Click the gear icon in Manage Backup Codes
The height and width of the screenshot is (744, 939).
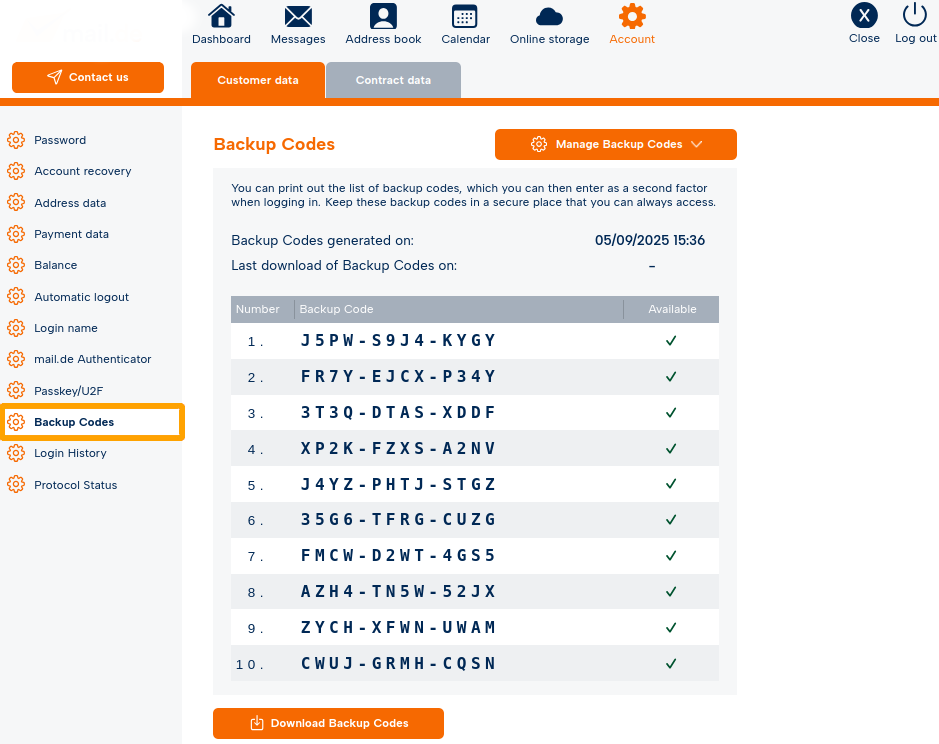pos(539,144)
